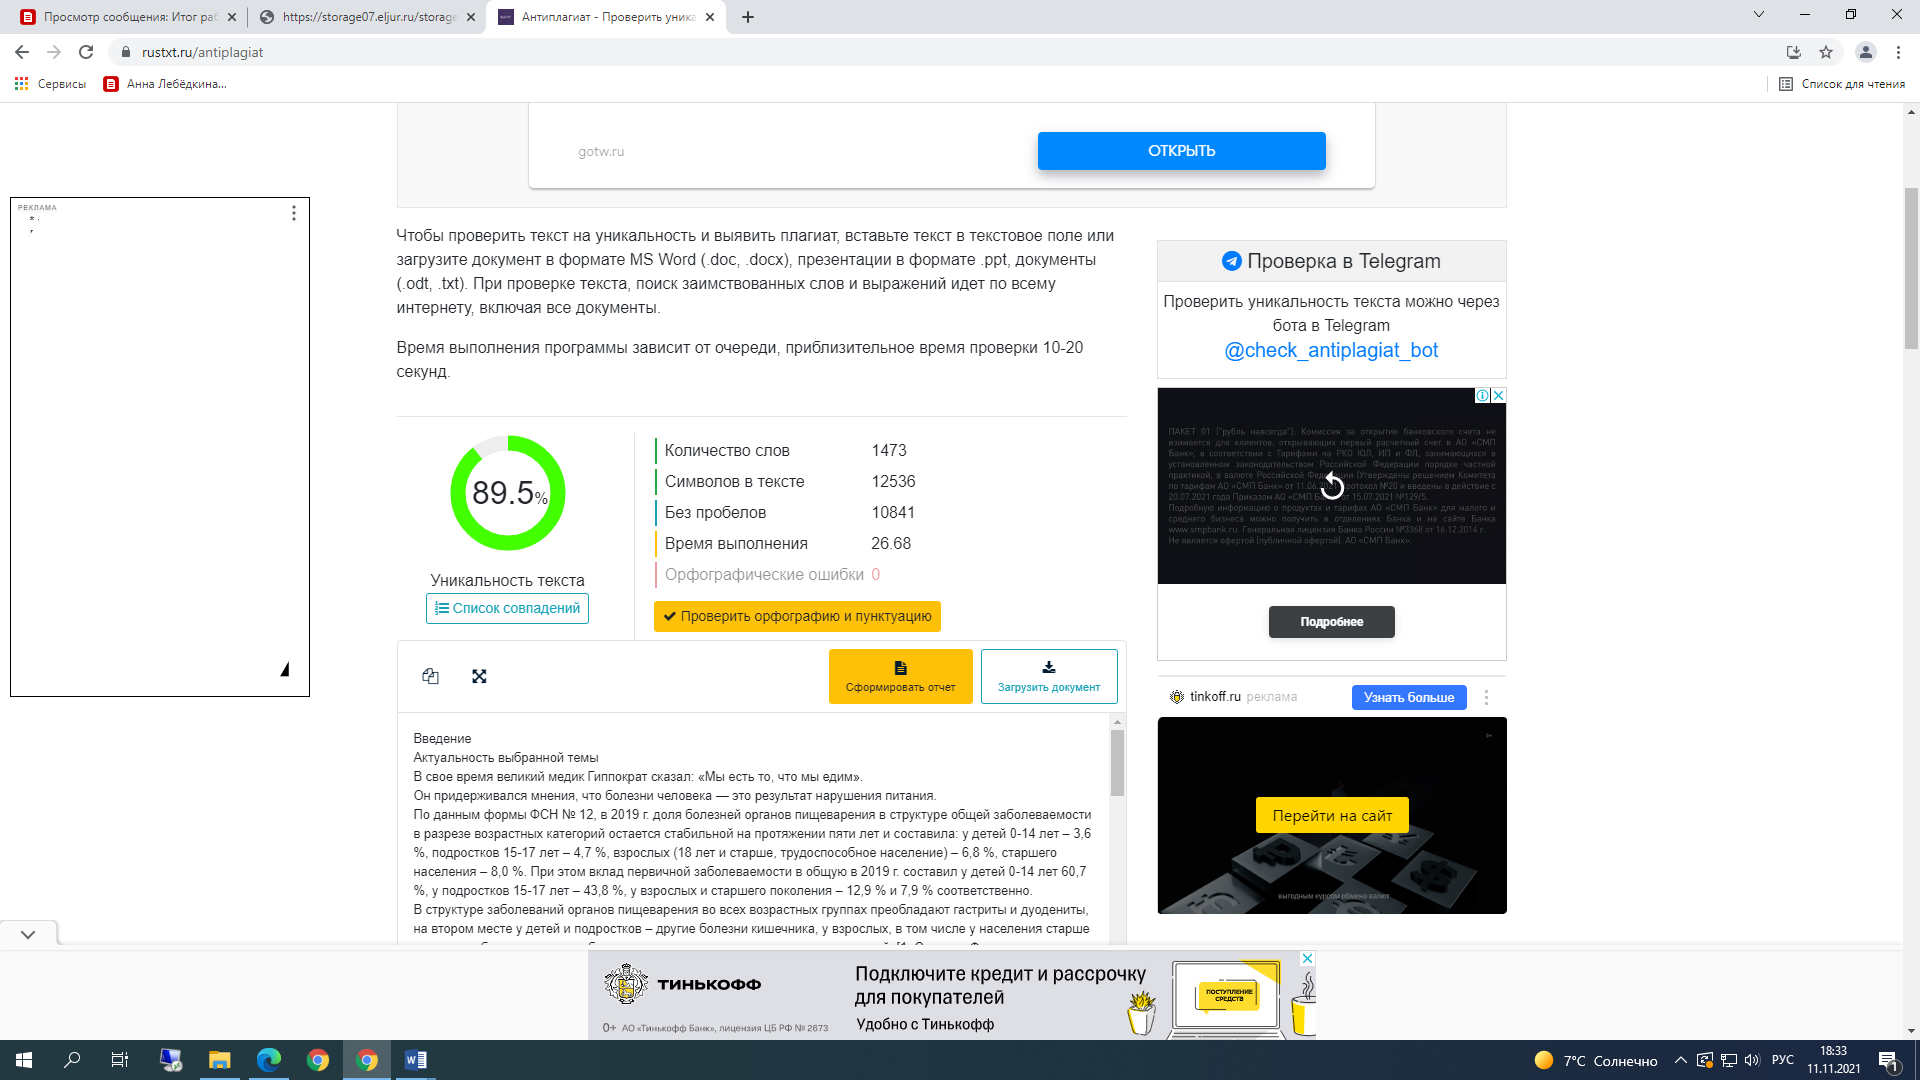
Task: Open the install app icon in address bar
Action: 1793,52
